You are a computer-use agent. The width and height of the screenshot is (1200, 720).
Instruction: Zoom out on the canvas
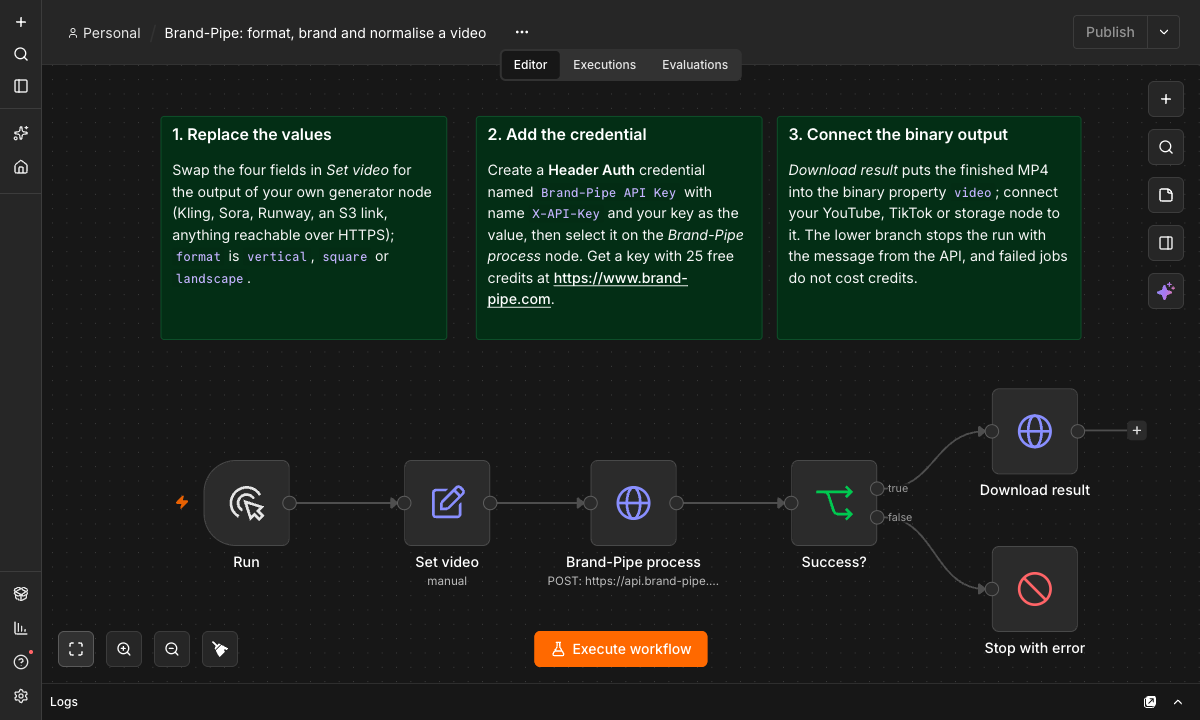pos(172,649)
